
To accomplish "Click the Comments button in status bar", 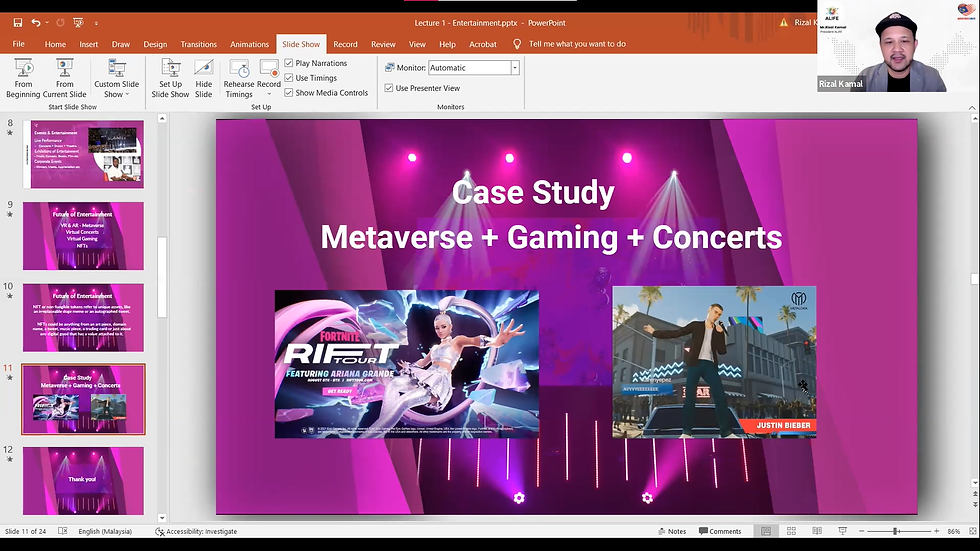I will 720,531.
